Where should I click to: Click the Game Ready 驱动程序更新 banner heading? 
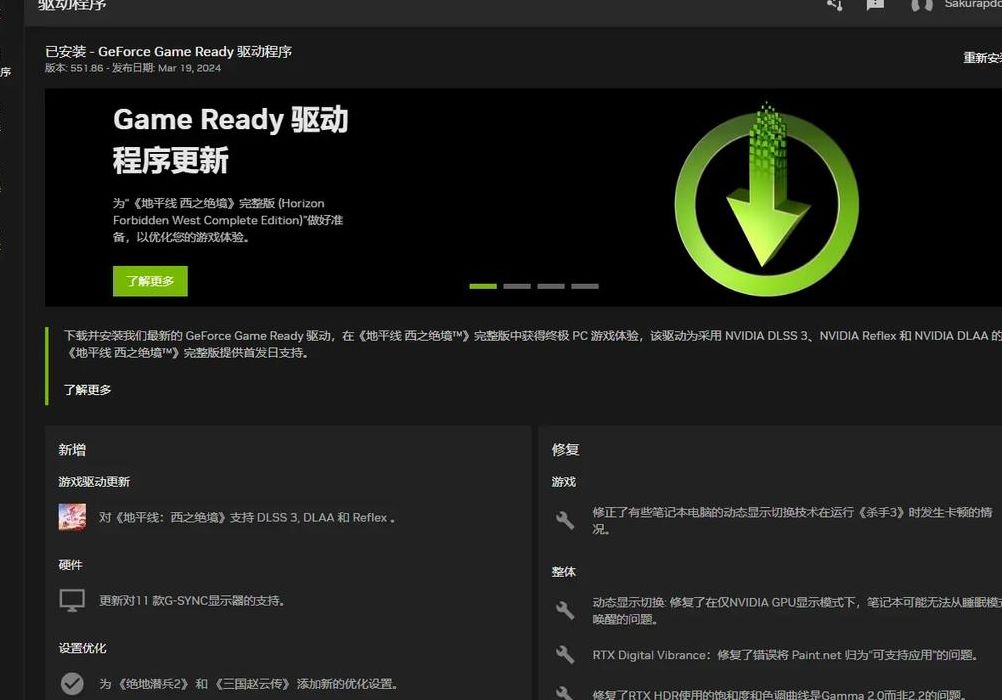click(231, 140)
